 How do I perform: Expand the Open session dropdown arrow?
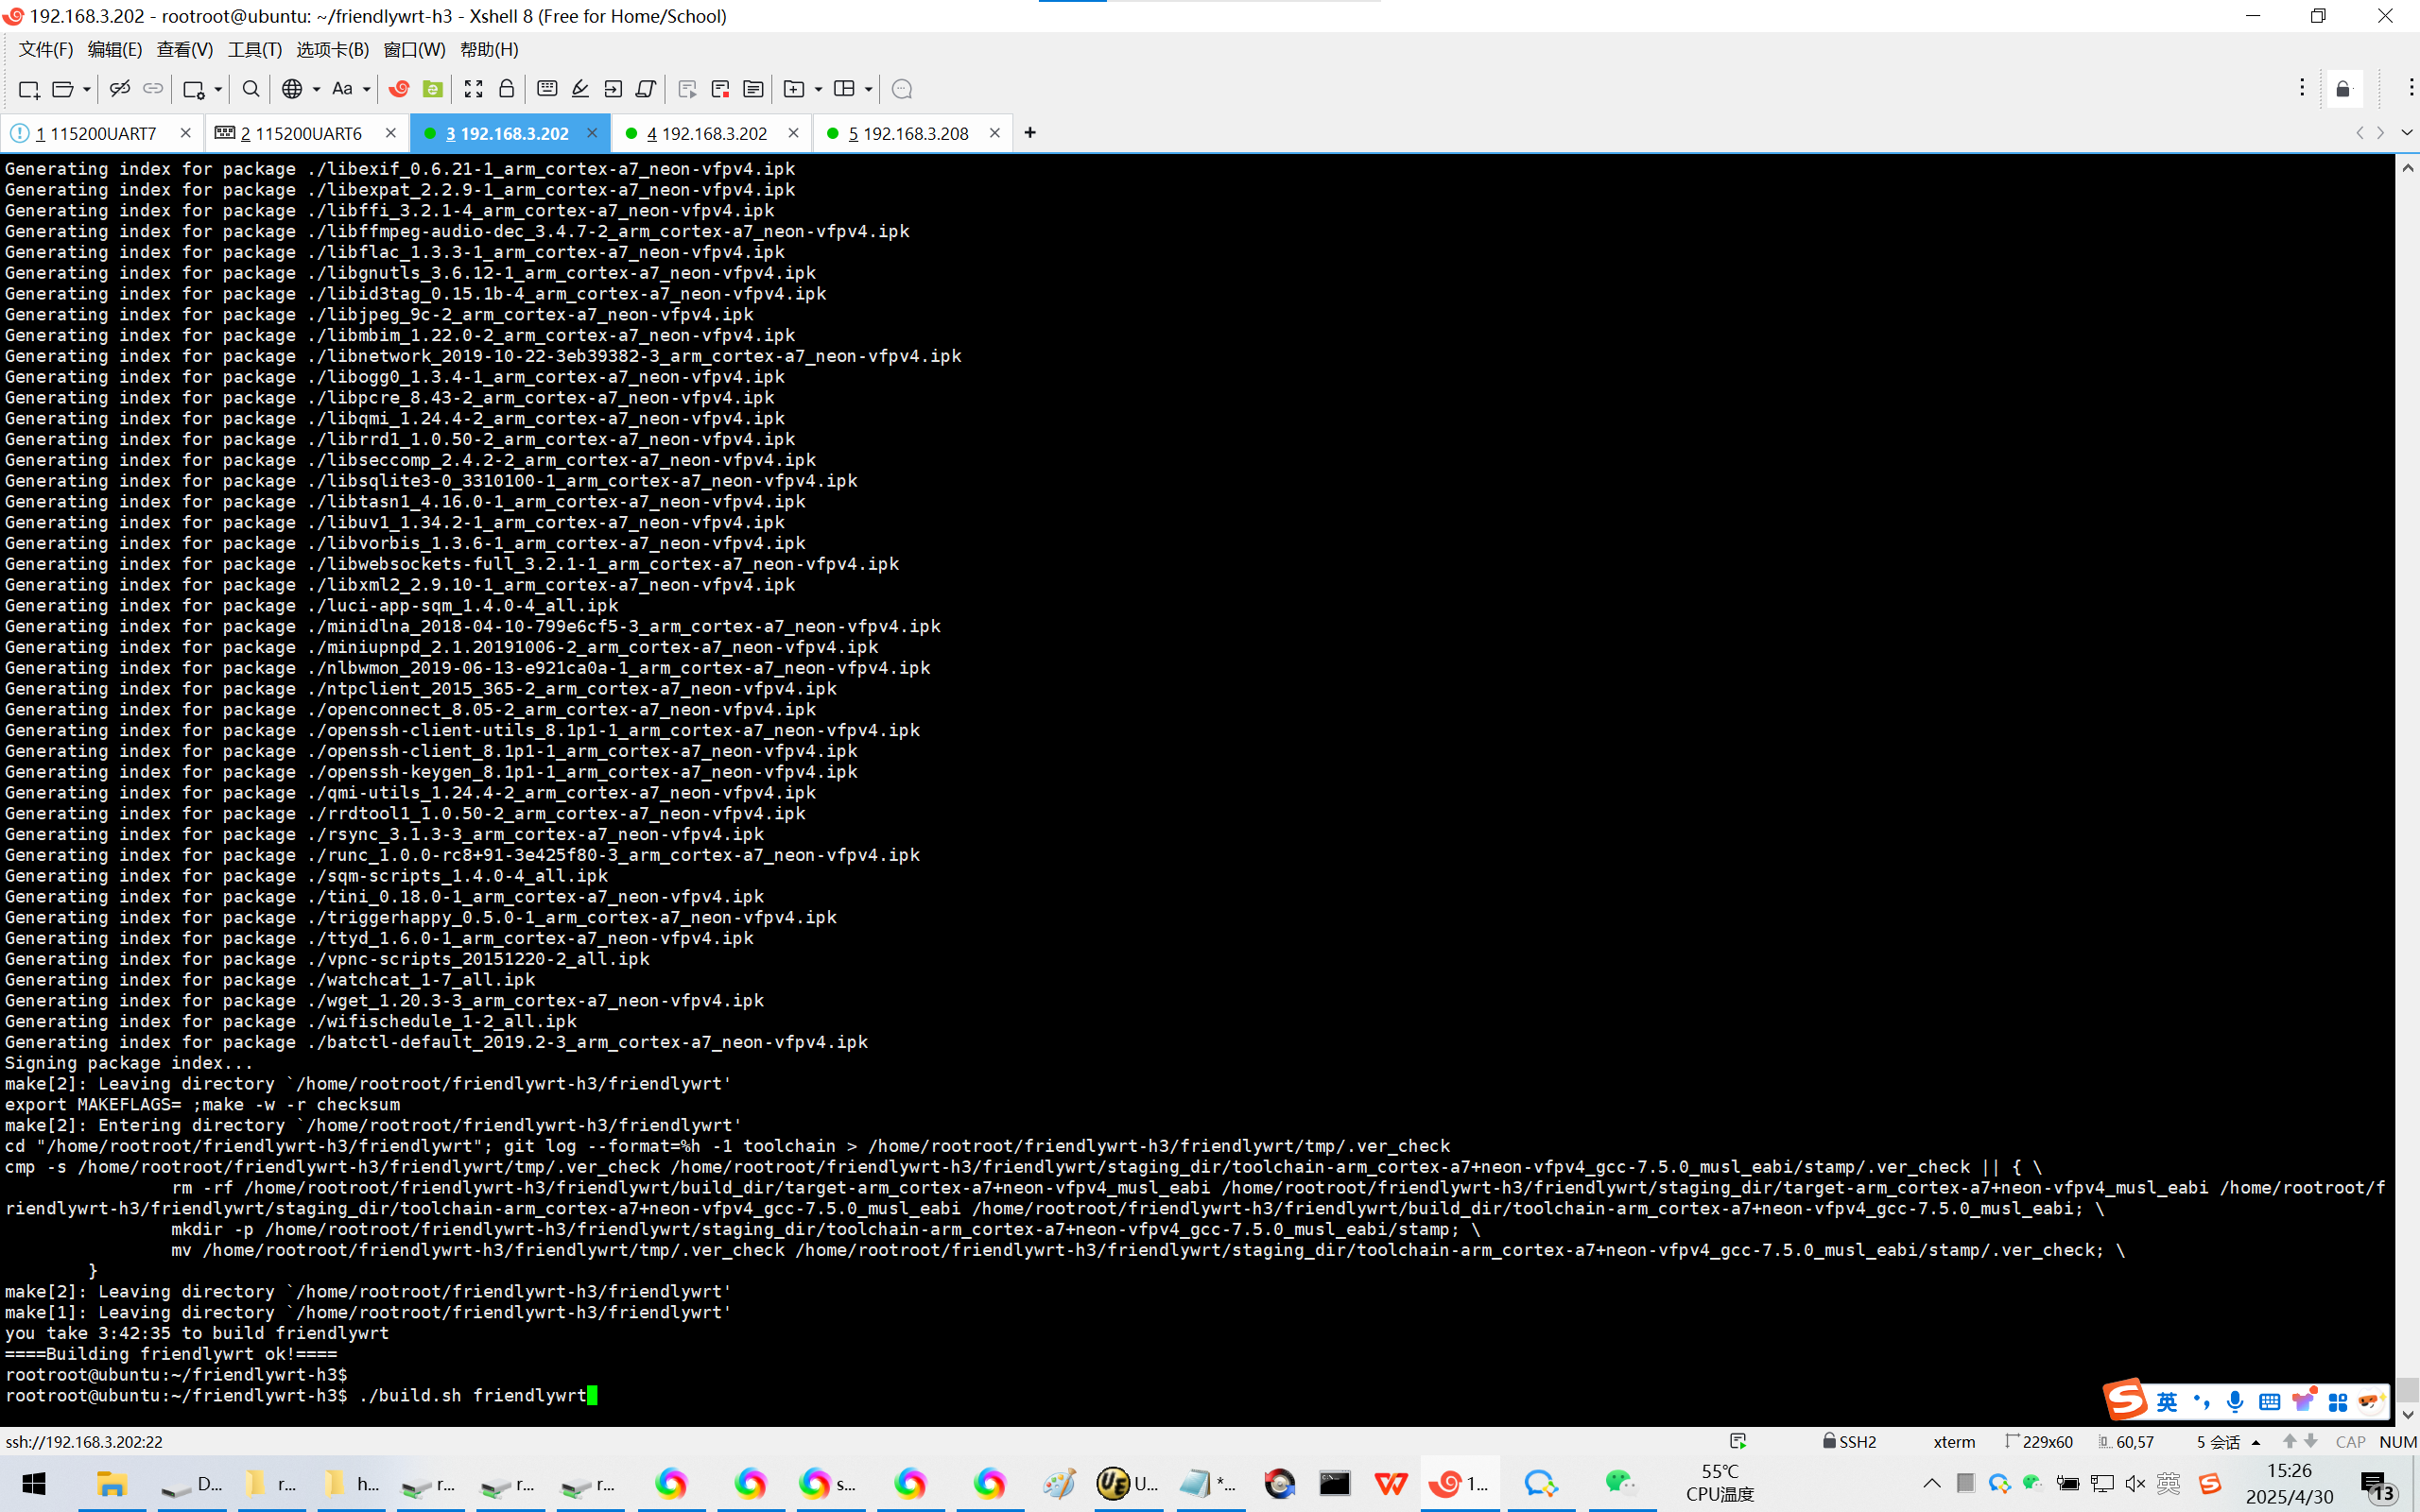tap(87, 89)
